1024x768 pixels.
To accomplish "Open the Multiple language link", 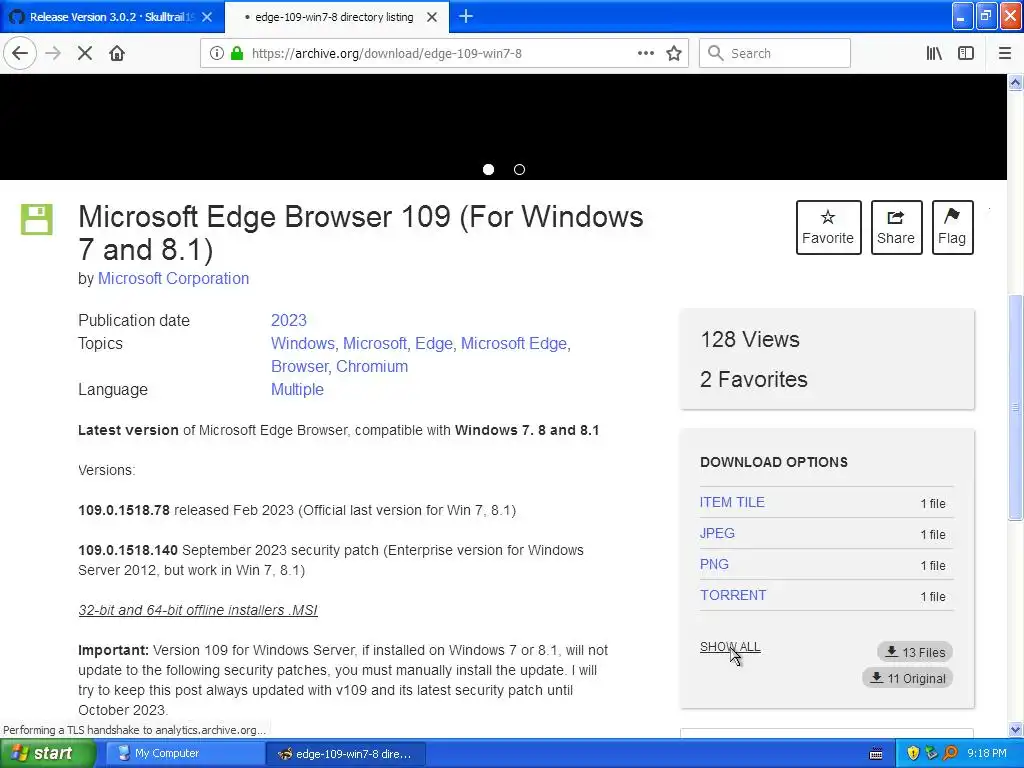I will [x=297, y=390].
